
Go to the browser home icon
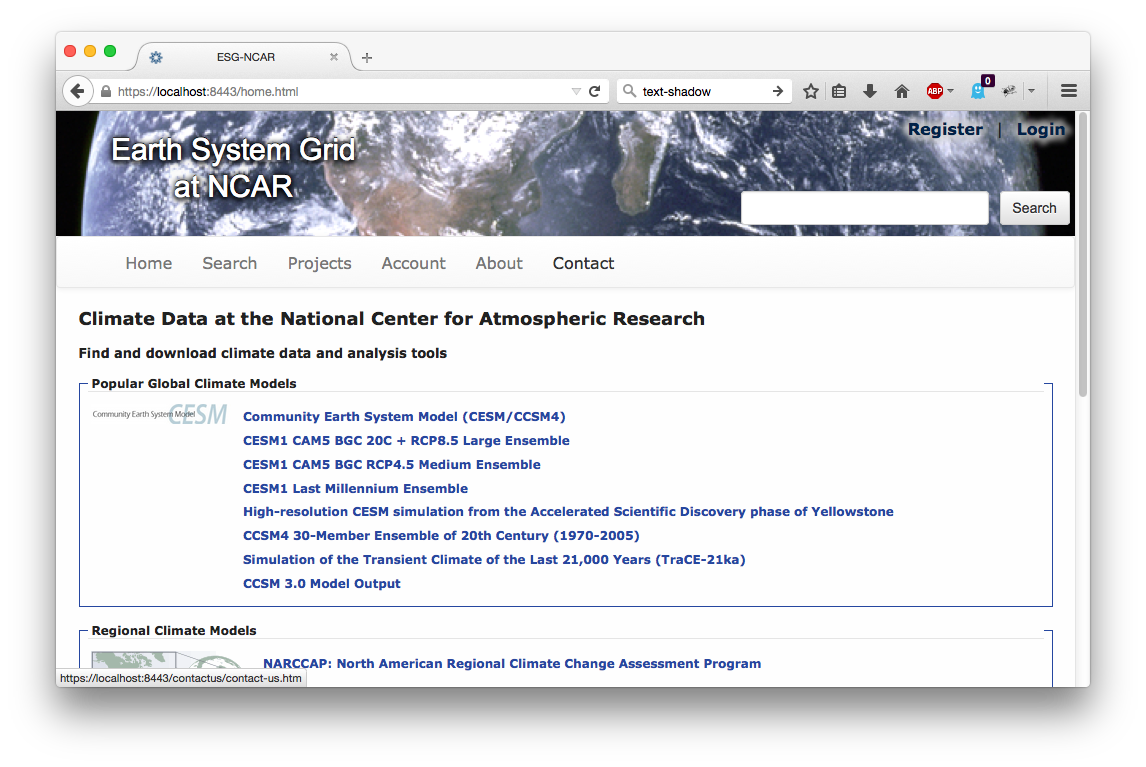click(x=901, y=91)
